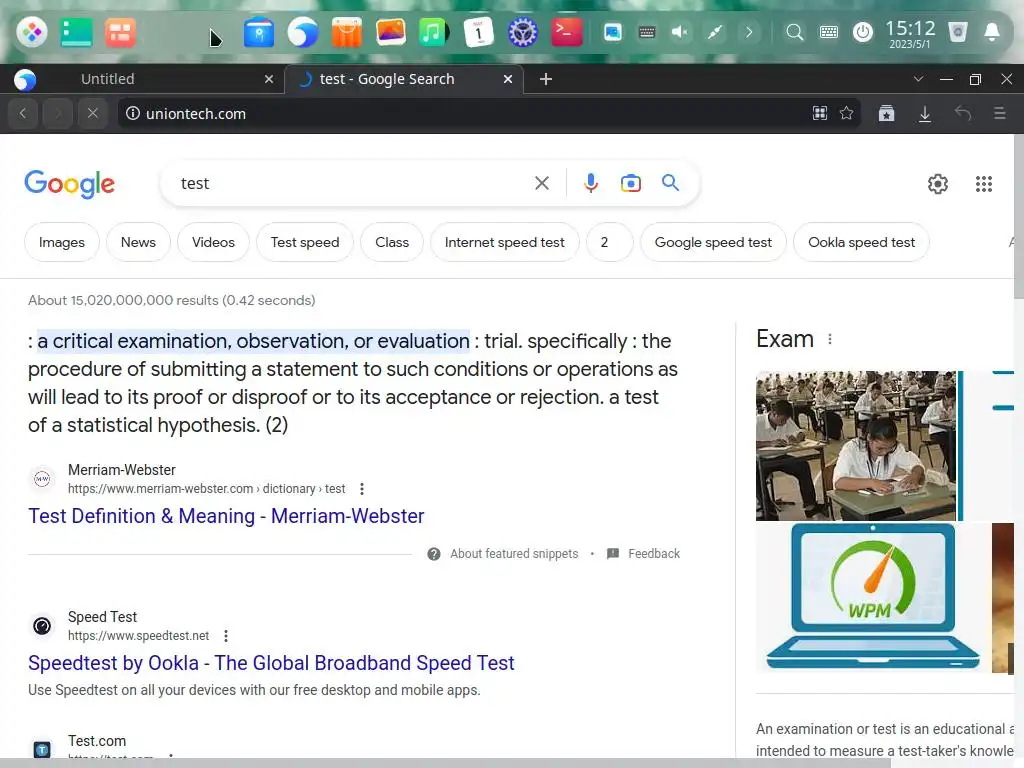Screen dimensions: 1024x768
Task: Launch the green music player in the dock
Action: coord(434,32)
